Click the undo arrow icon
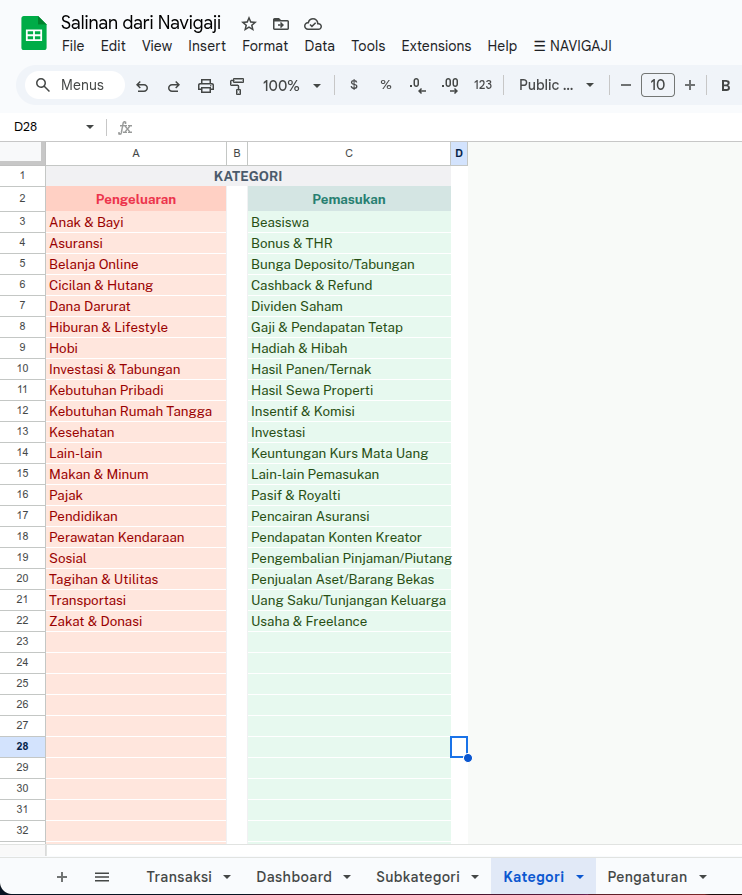742x895 pixels. click(142, 86)
